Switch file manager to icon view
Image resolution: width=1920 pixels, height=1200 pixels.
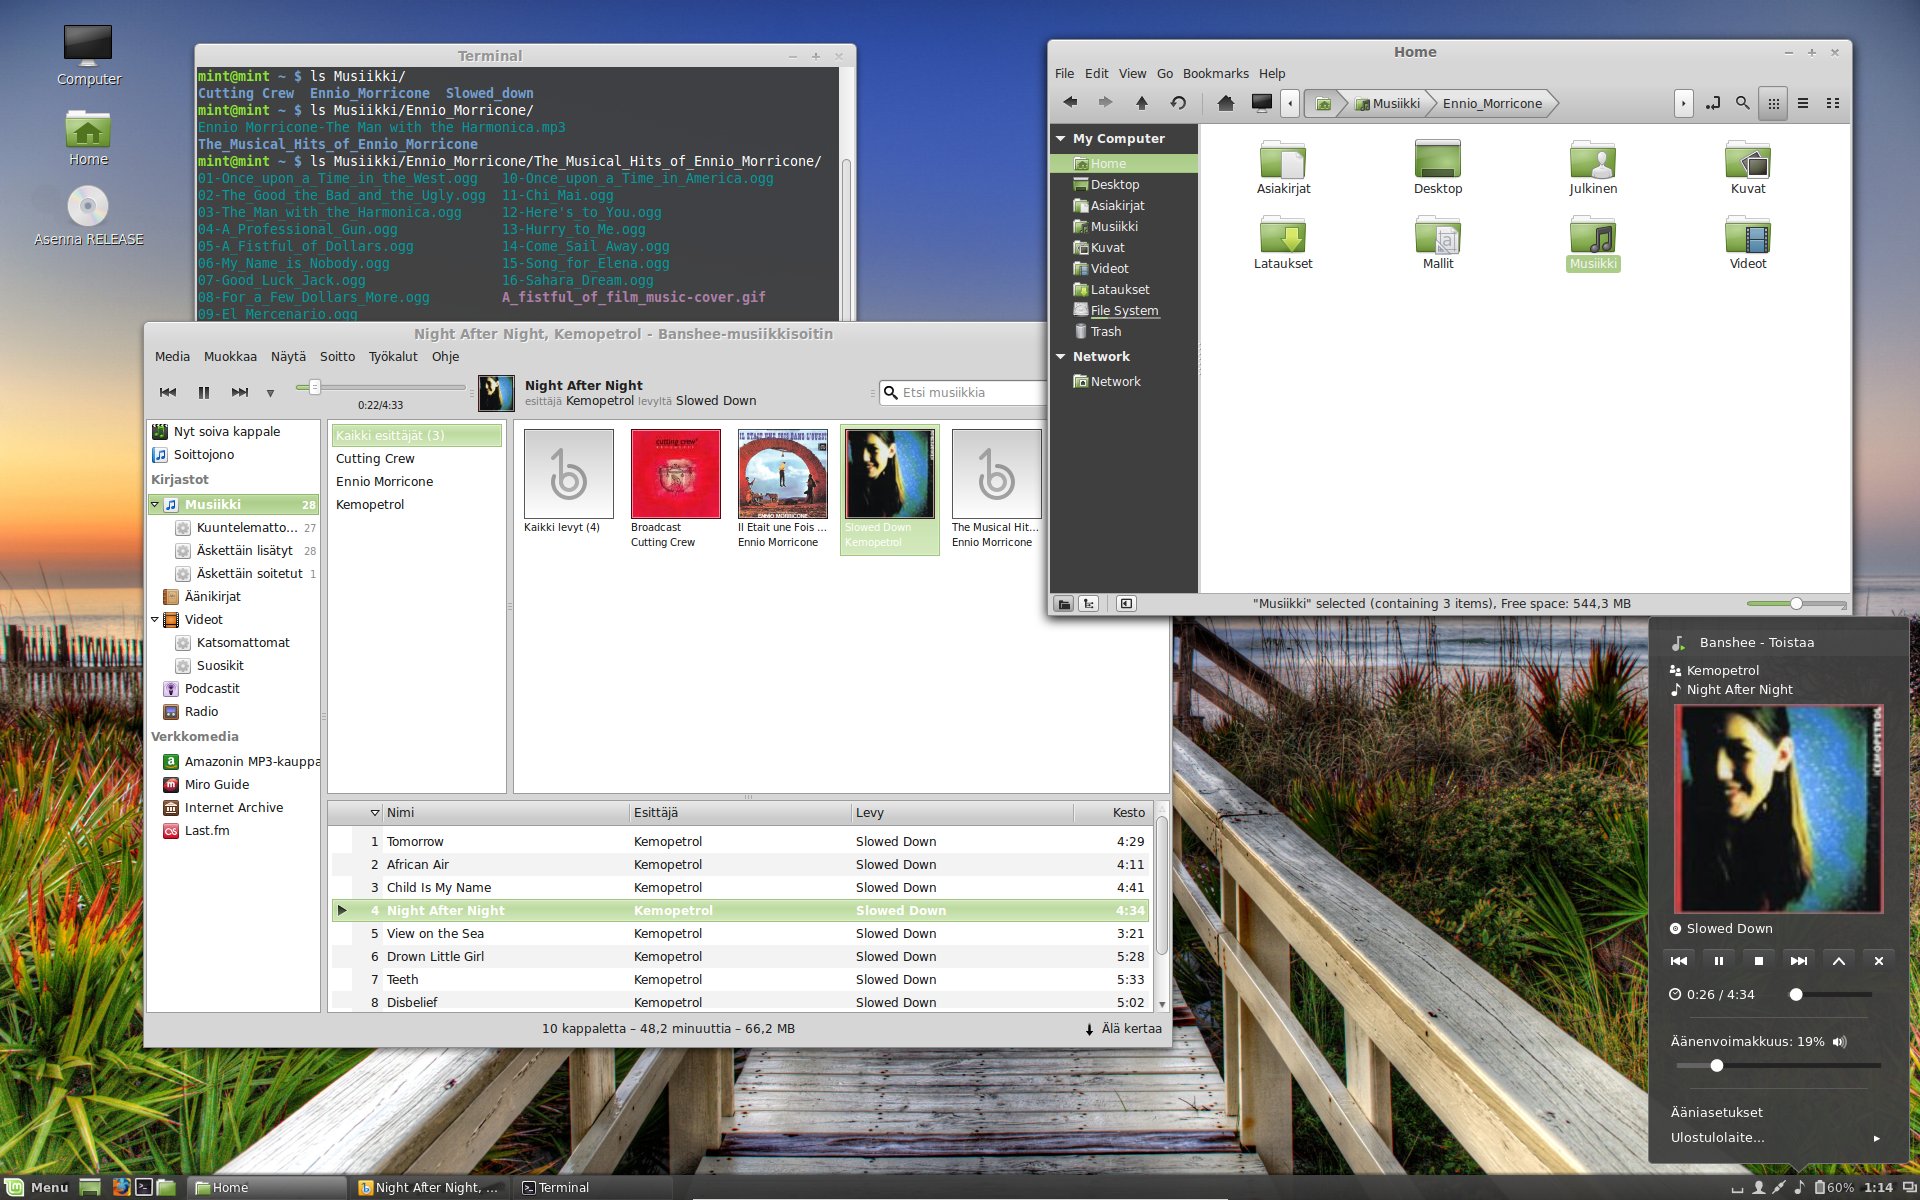pos(1773,103)
